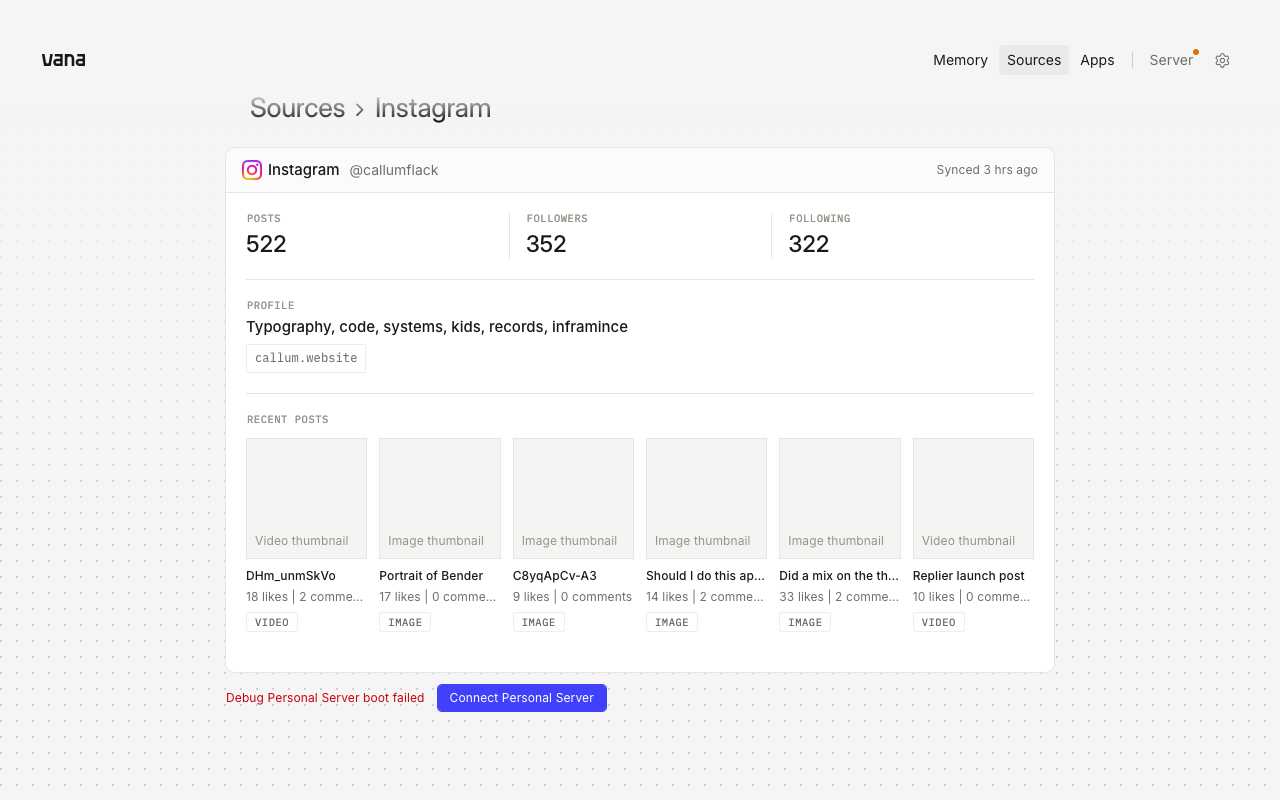Open the Replier launch post thumbnail
This screenshot has height=800, width=1280.
(973, 498)
